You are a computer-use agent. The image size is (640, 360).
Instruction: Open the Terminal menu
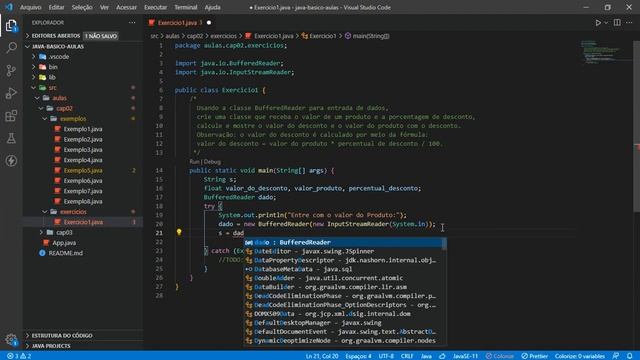pyautogui.click(x=186, y=7)
